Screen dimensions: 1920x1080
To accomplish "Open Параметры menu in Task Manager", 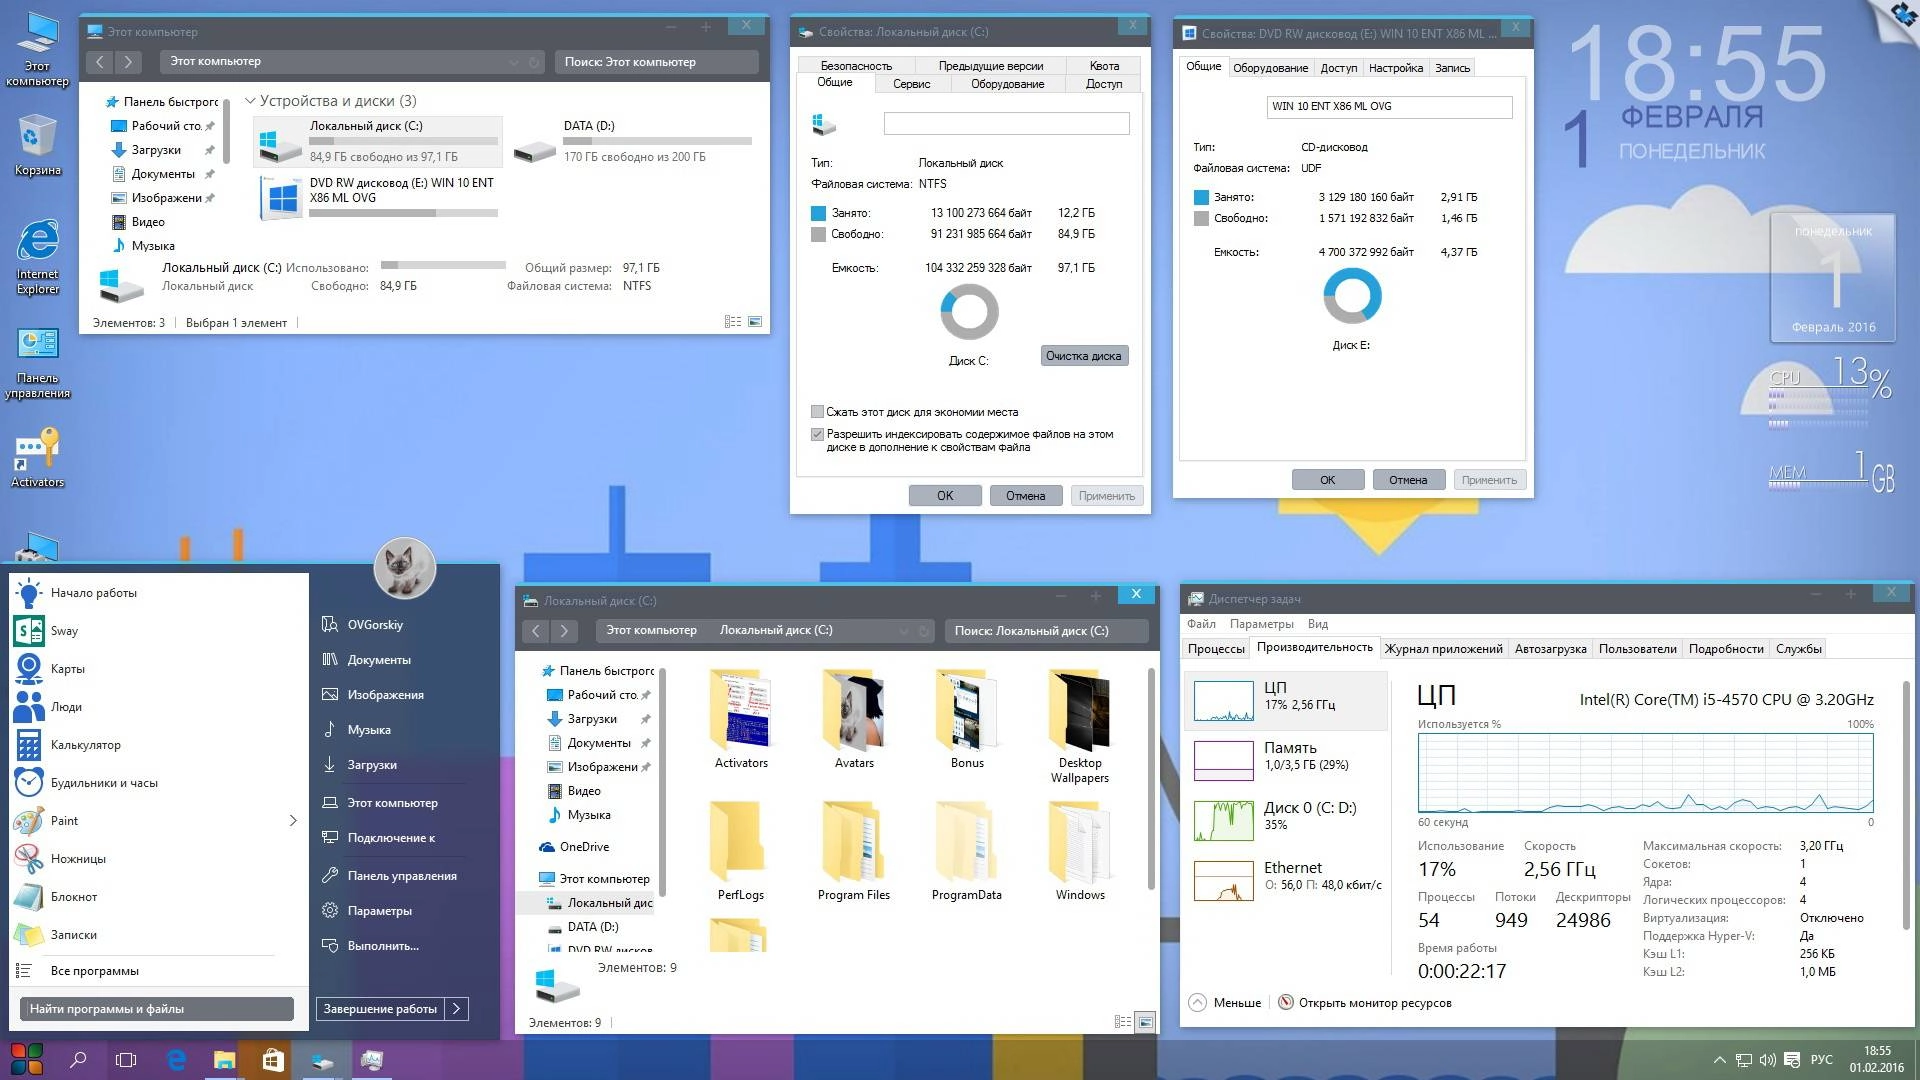I will (x=1261, y=624).
